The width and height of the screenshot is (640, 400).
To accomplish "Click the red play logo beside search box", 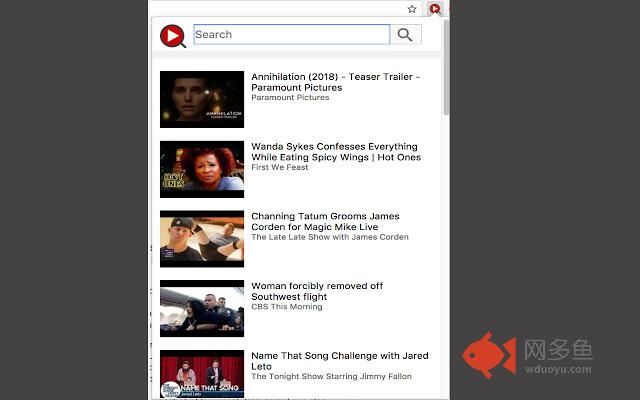I will tap(173, 36).
